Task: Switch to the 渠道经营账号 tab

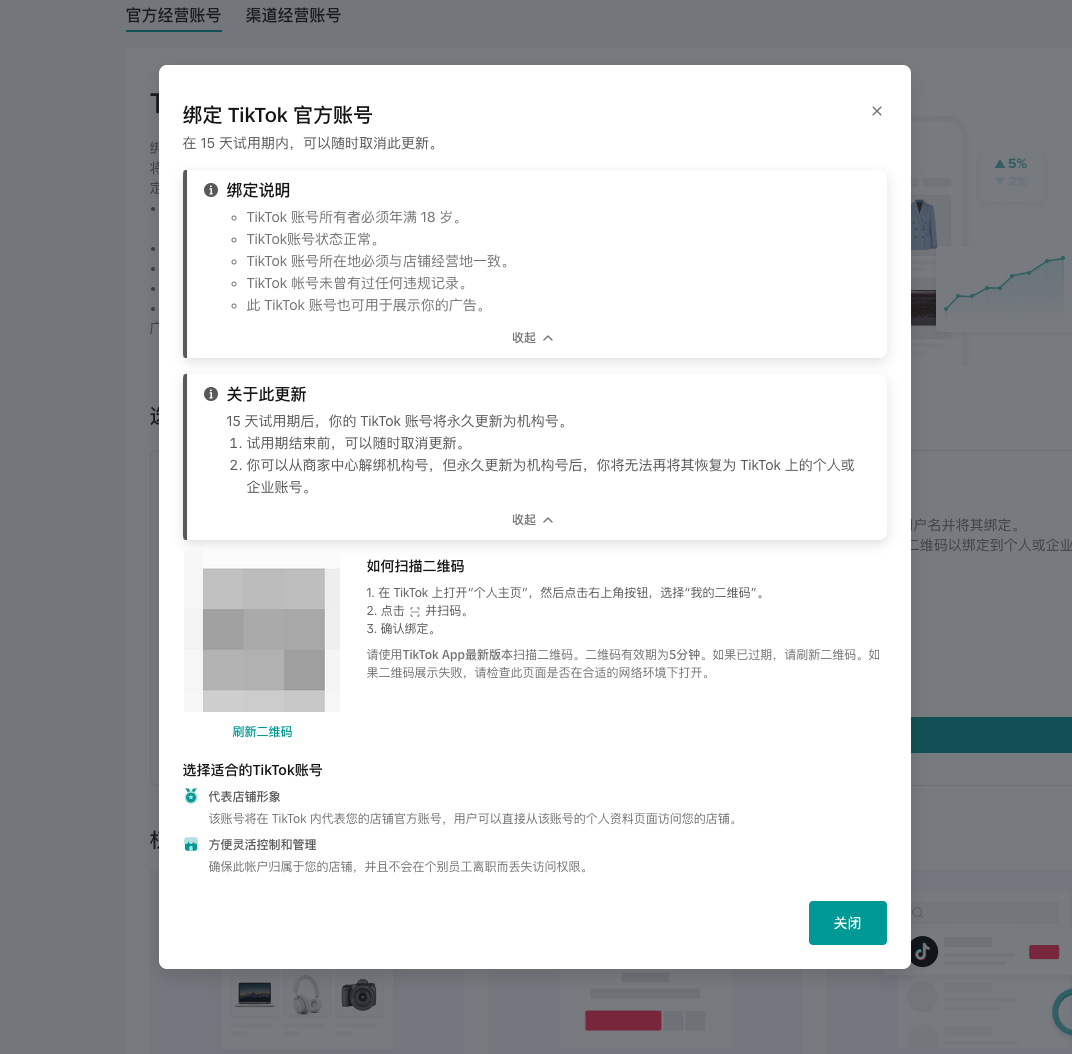Action: click(x=293, y=15)
